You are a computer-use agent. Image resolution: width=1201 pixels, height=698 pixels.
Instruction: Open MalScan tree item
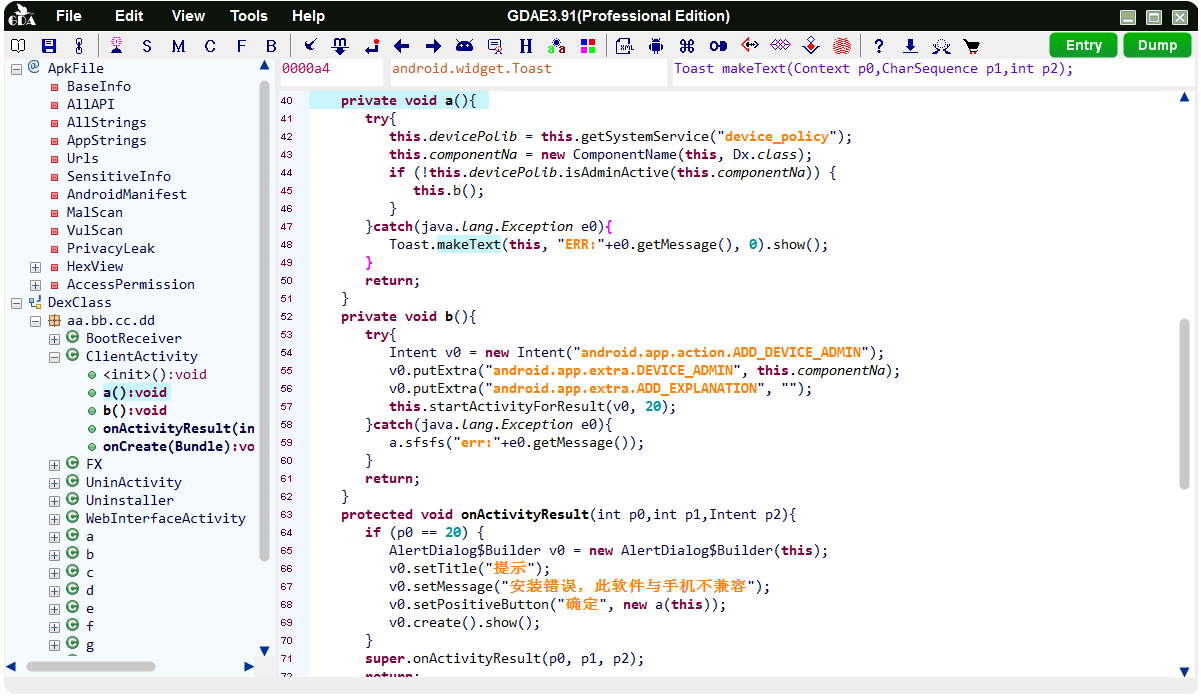point(94,212)
